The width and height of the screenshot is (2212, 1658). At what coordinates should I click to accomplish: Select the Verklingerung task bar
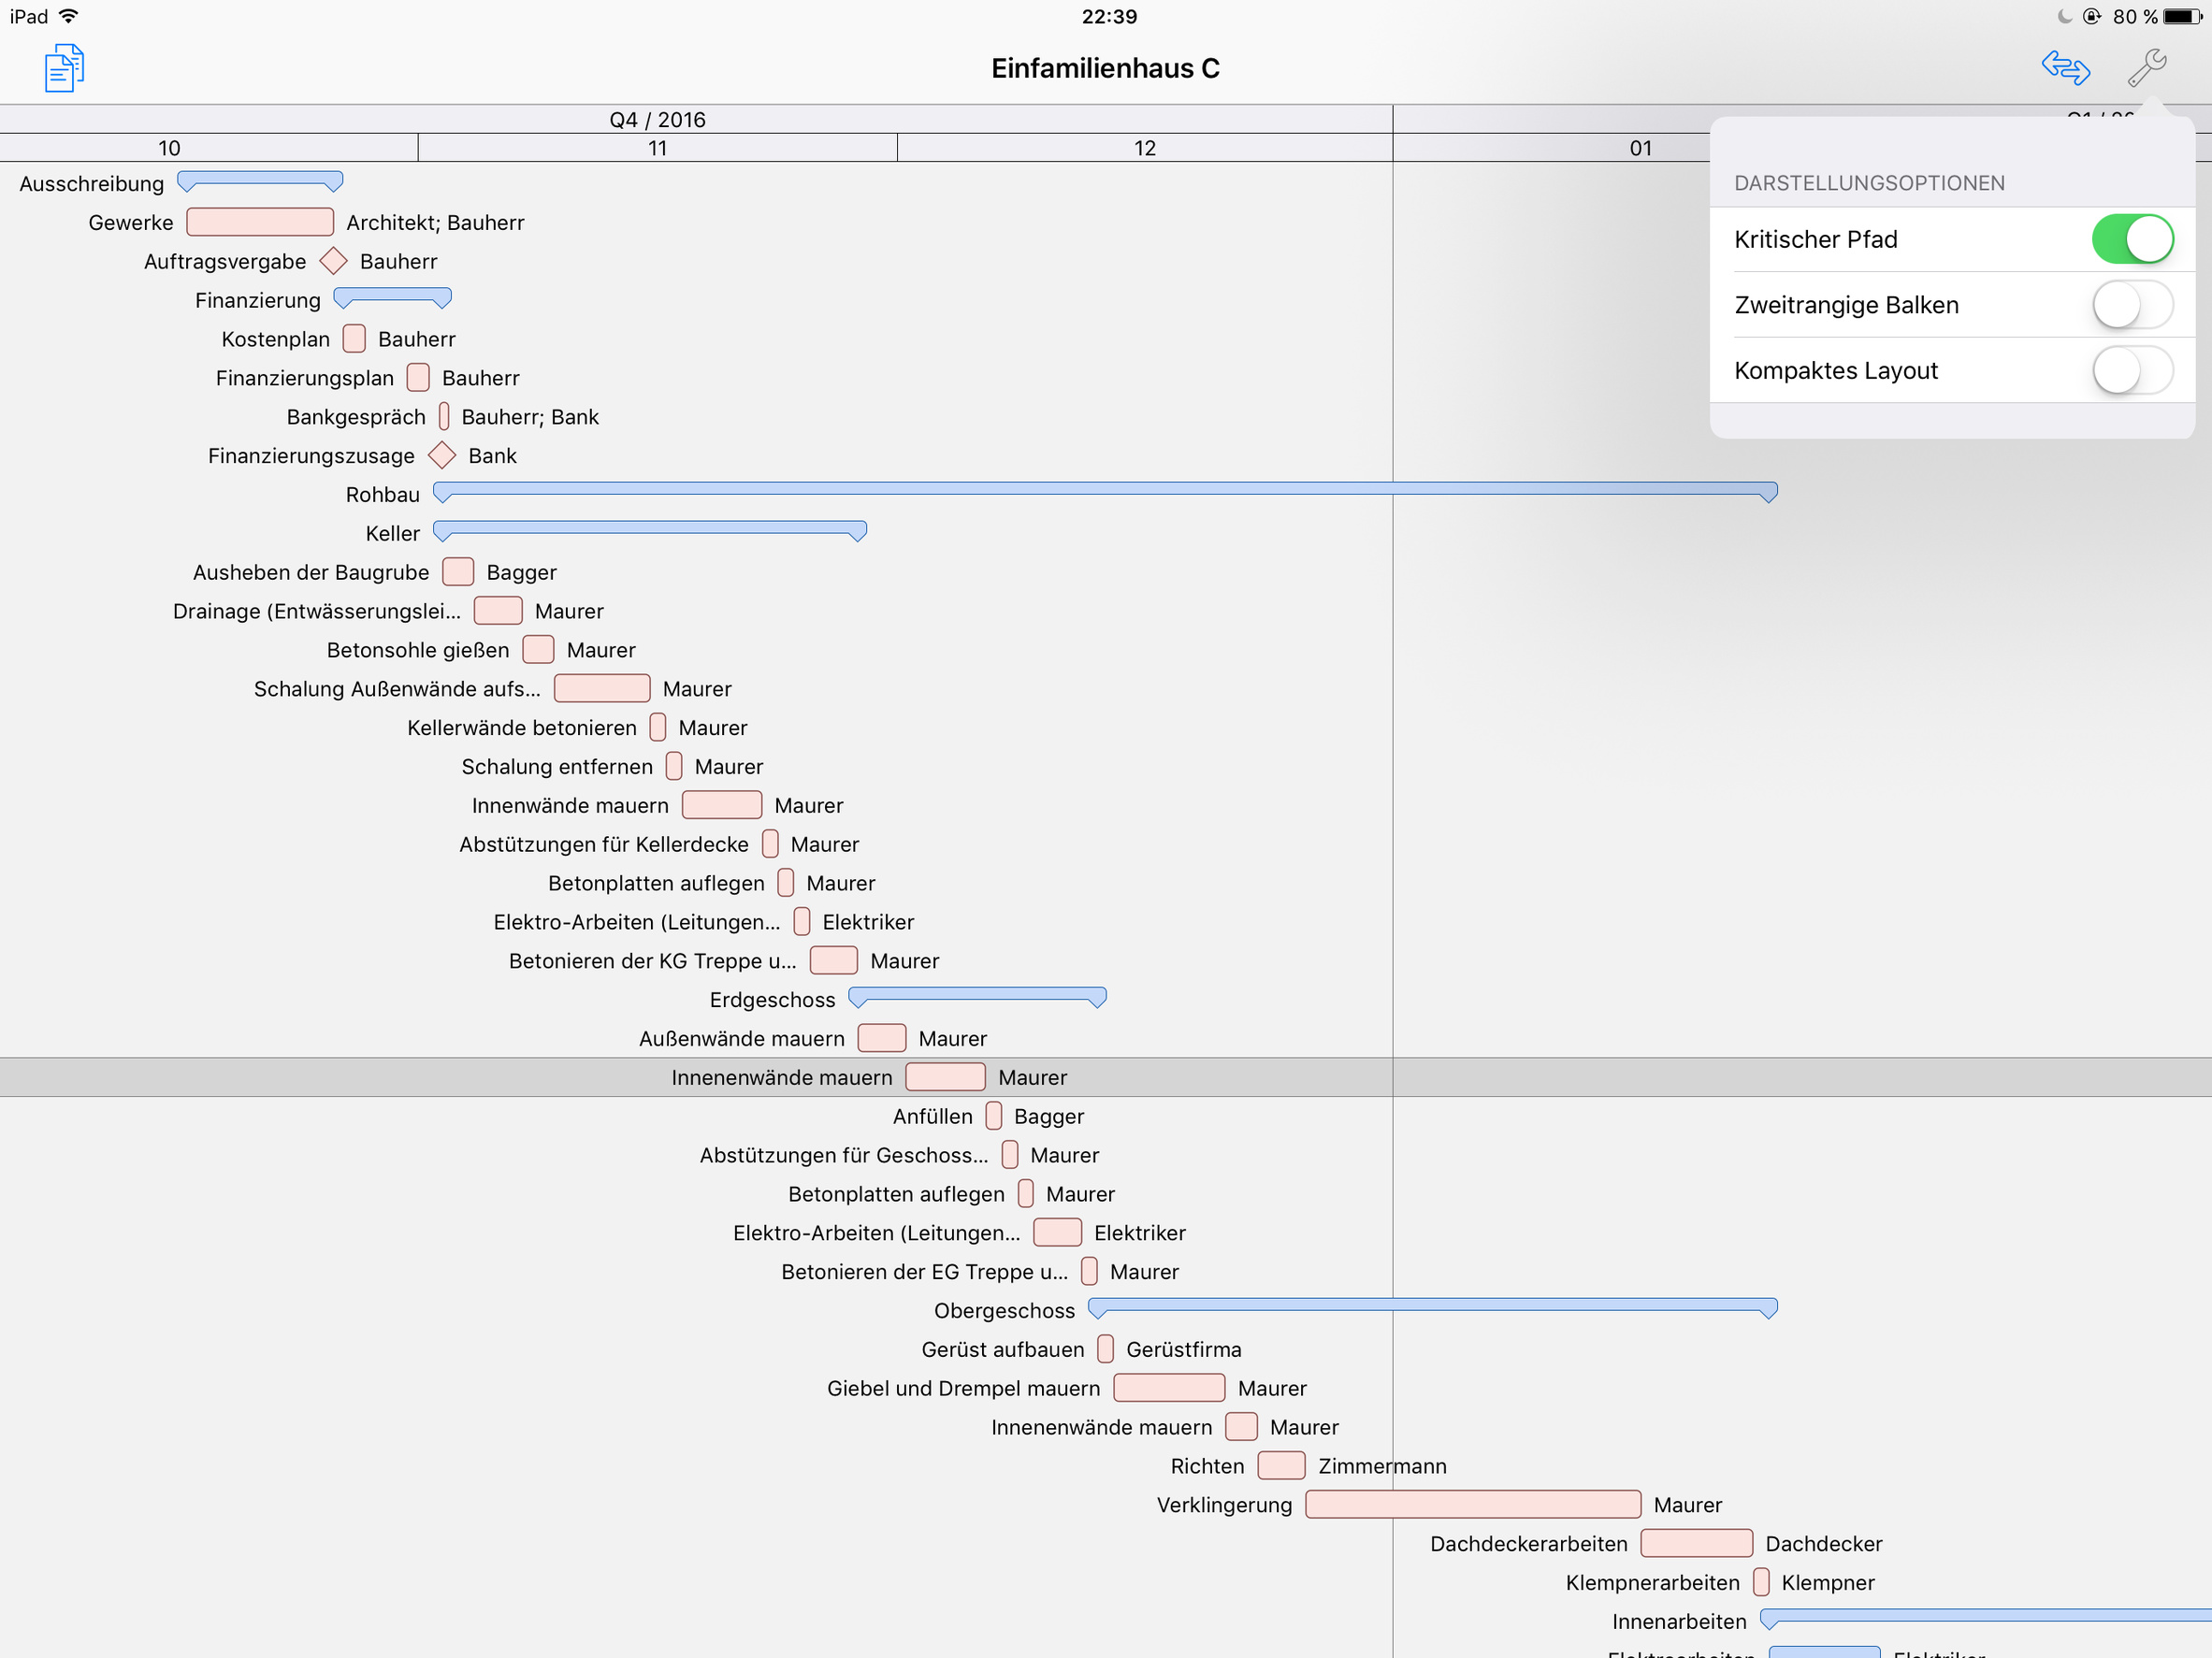click(1472, 1504)
